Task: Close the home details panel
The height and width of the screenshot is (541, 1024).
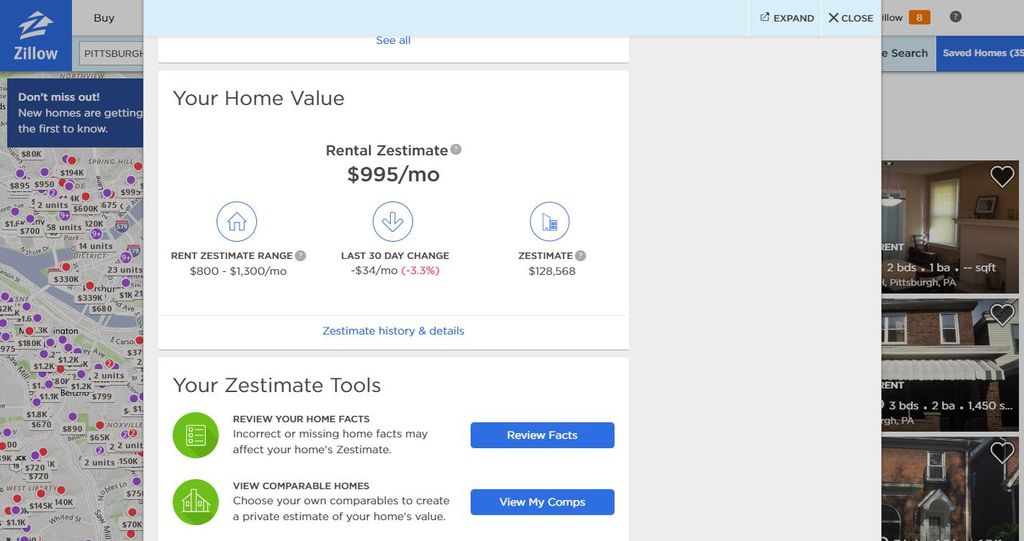Action: (x=850, y=18)
